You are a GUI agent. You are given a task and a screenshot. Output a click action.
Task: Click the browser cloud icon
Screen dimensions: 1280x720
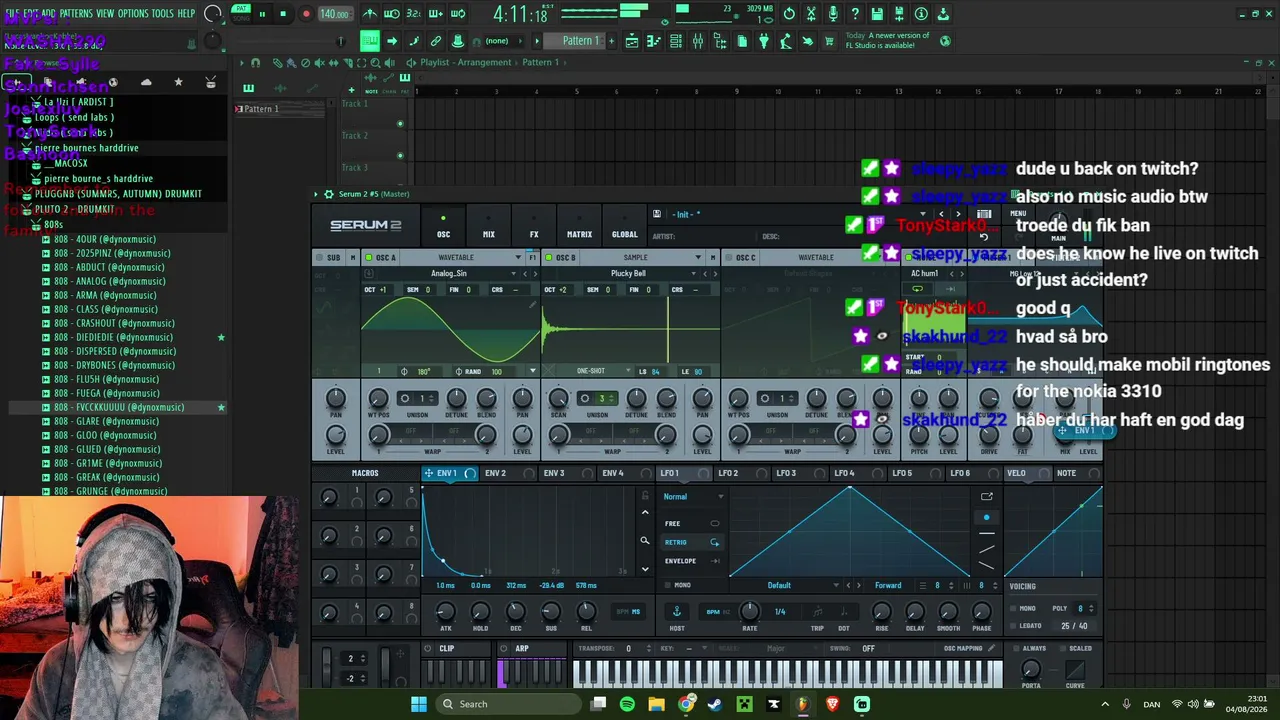pos(146,82)
